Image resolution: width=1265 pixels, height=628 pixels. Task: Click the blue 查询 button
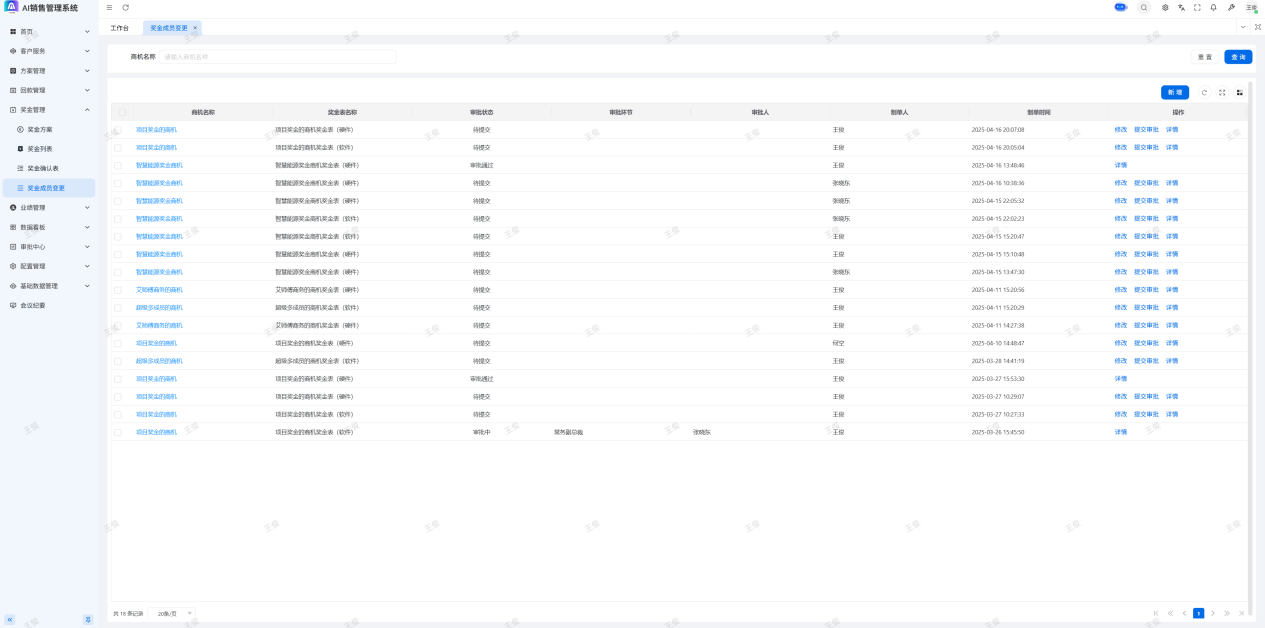tap(1238, 57)
